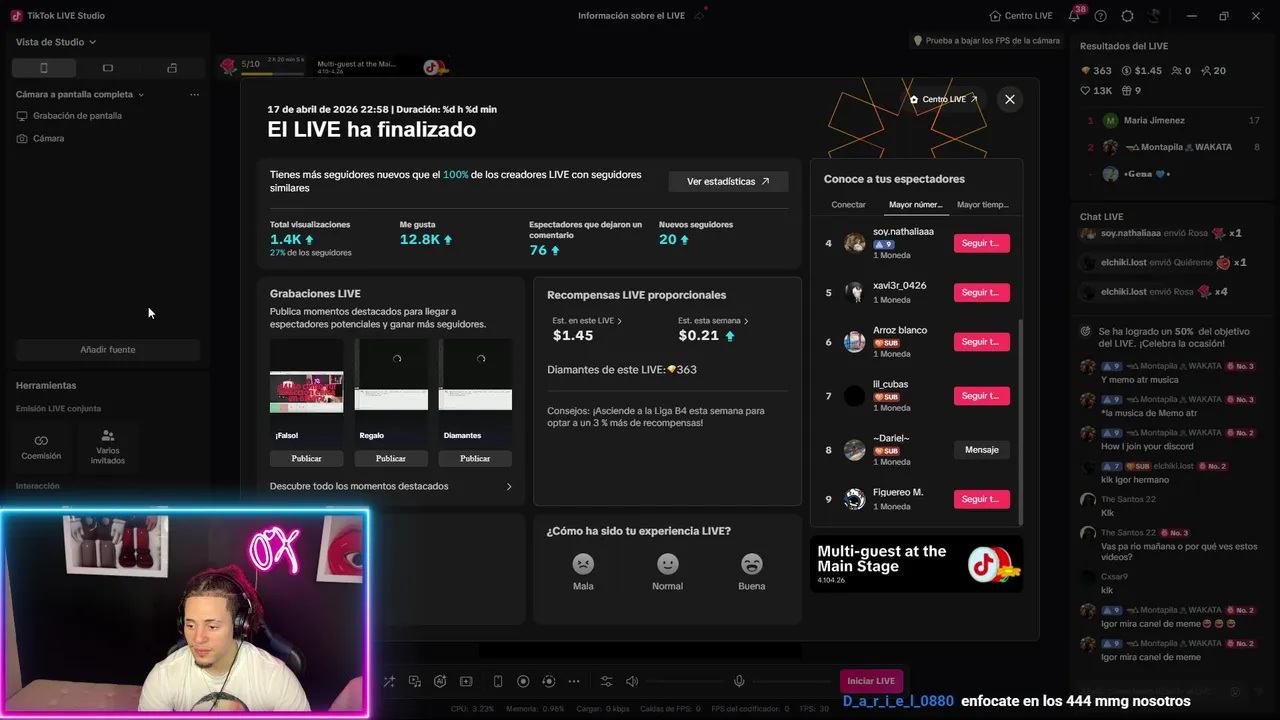This screenshot has height=720, width=1280.
Task: Open the Vista de Studio dropdown
Action: (56, 42)
